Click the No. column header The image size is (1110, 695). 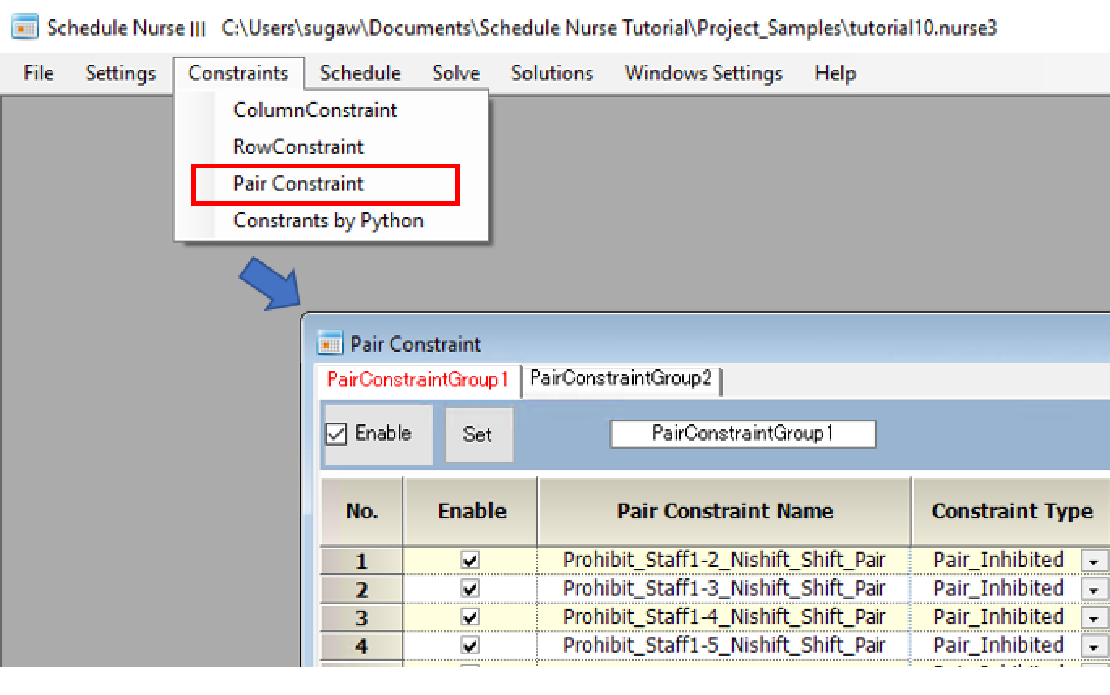(362, 511)
